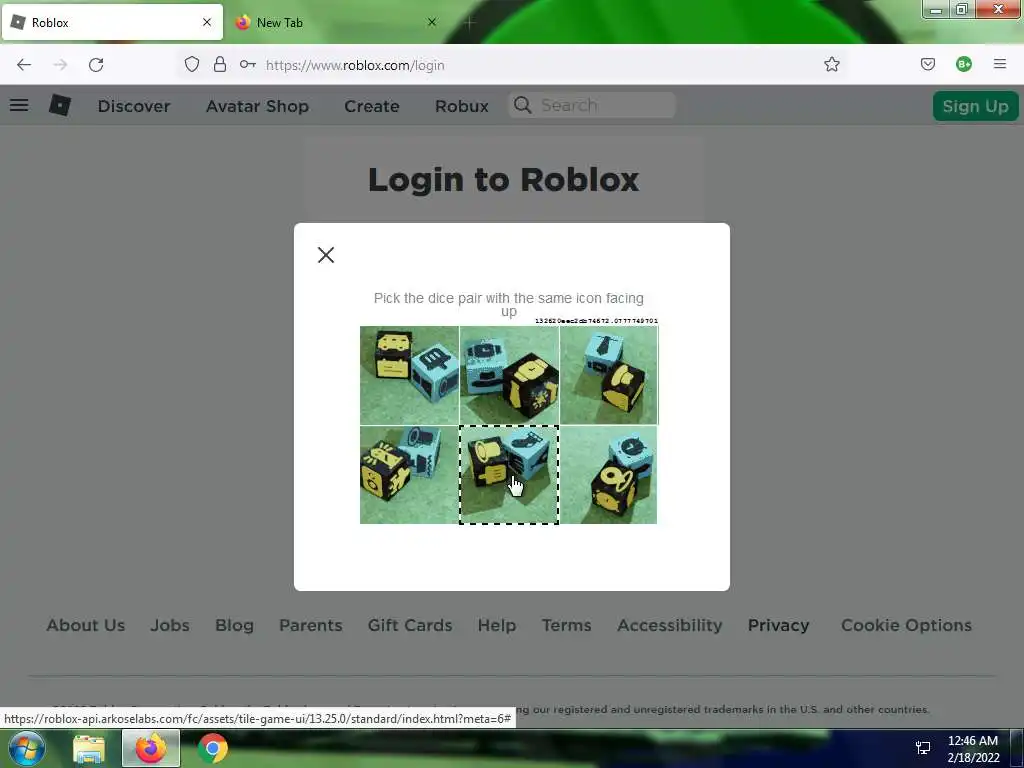
Task: Open File Explorer from the taskbar
Action: tap(89, 749)
